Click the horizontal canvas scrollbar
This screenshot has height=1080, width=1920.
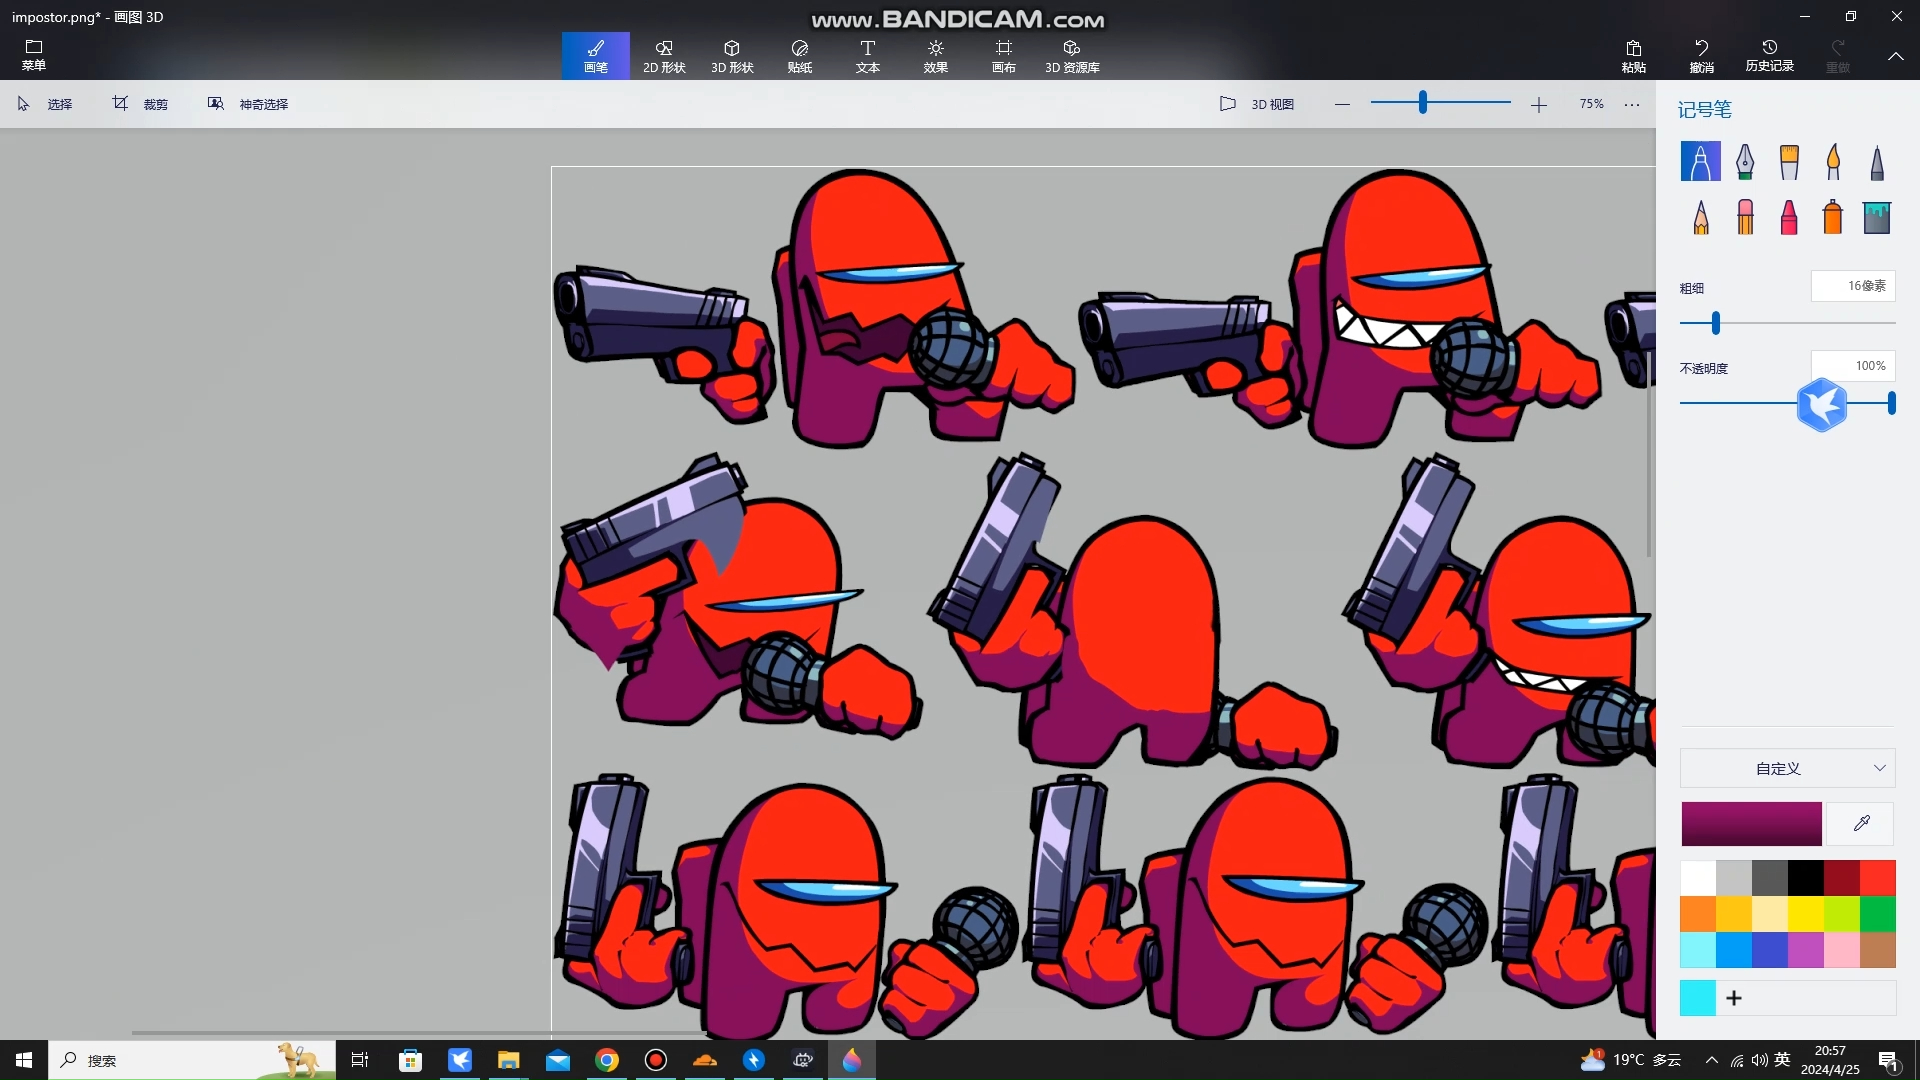coord(420,1033)
